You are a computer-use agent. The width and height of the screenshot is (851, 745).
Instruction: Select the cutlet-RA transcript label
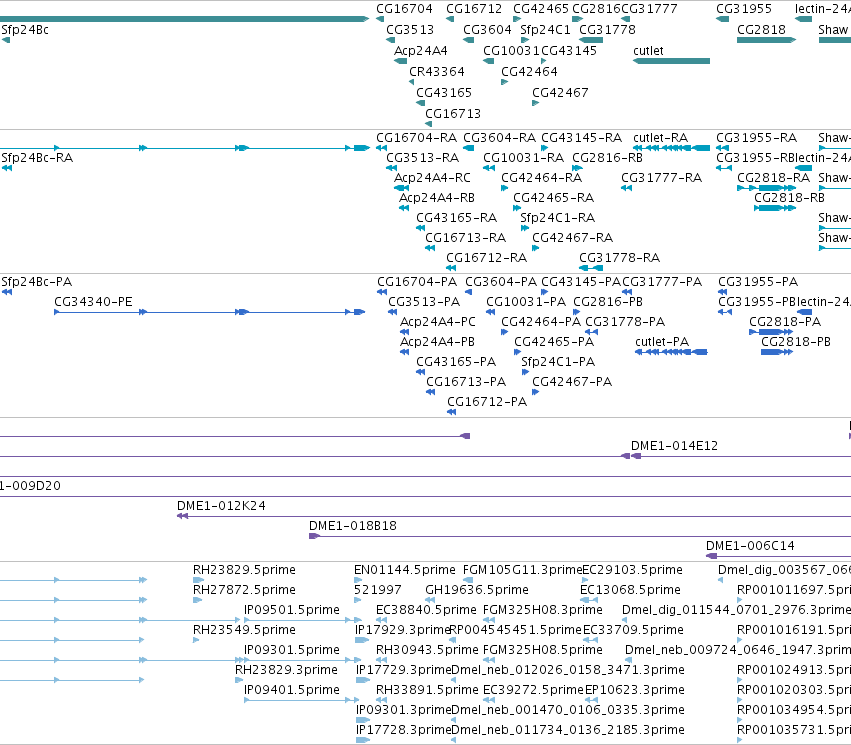coord(661,138)
